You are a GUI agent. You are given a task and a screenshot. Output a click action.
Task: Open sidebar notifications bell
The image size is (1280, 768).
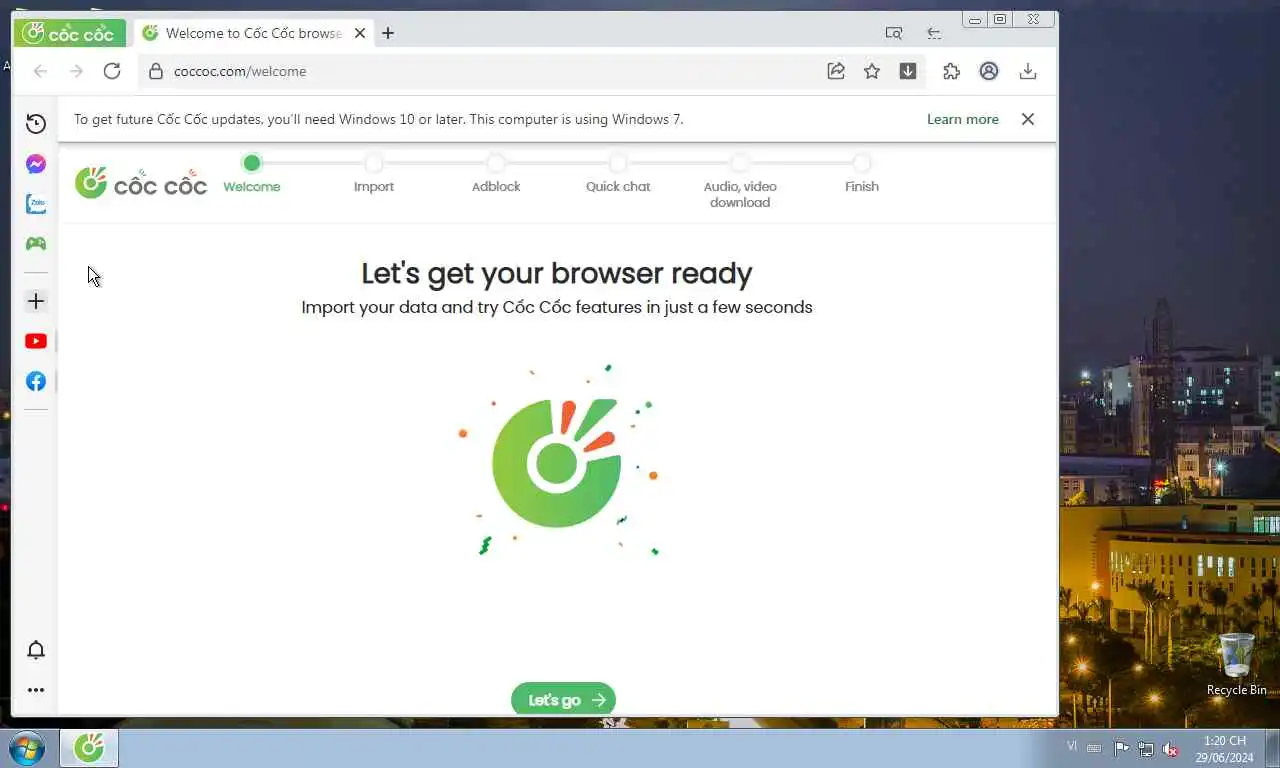[x=36, y=650]
